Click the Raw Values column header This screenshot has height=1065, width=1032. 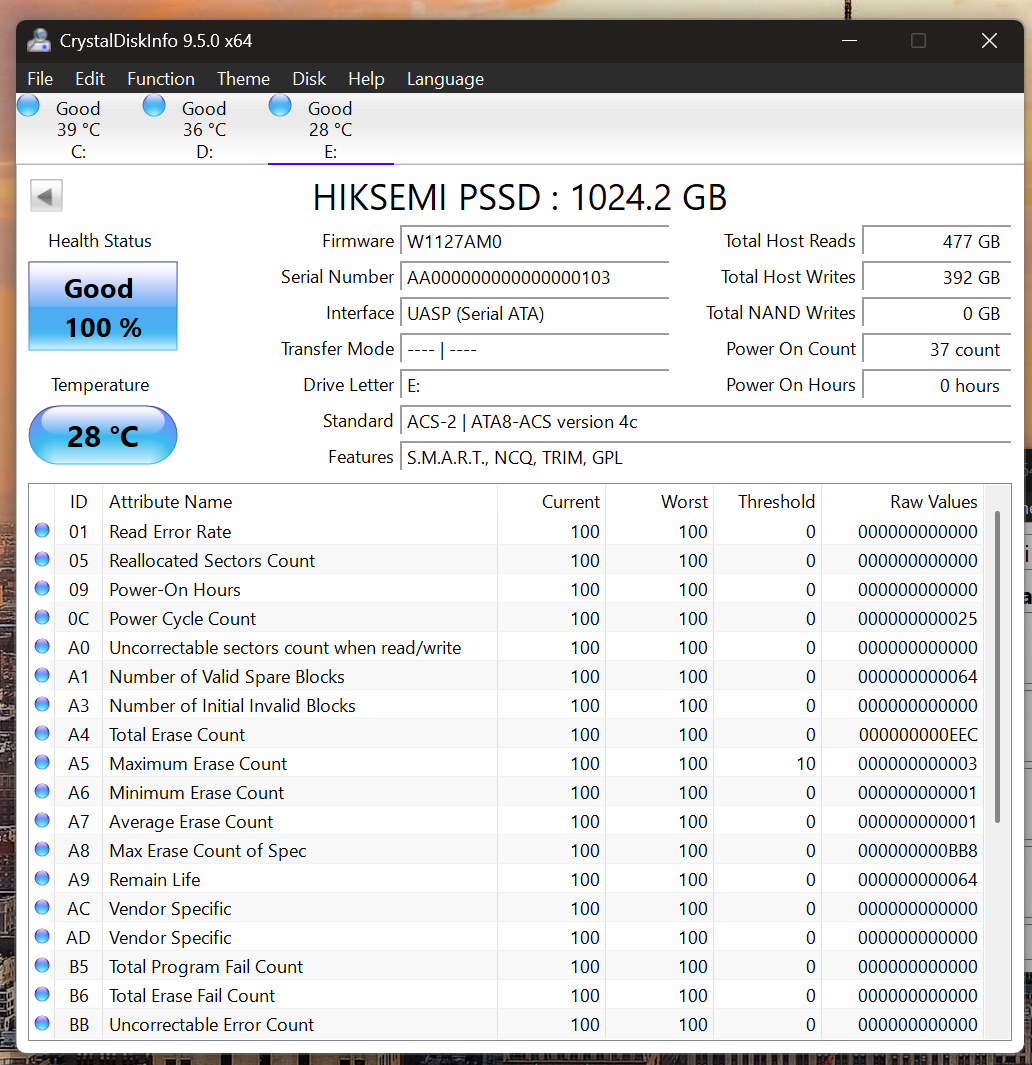click(x=902, y=502)
